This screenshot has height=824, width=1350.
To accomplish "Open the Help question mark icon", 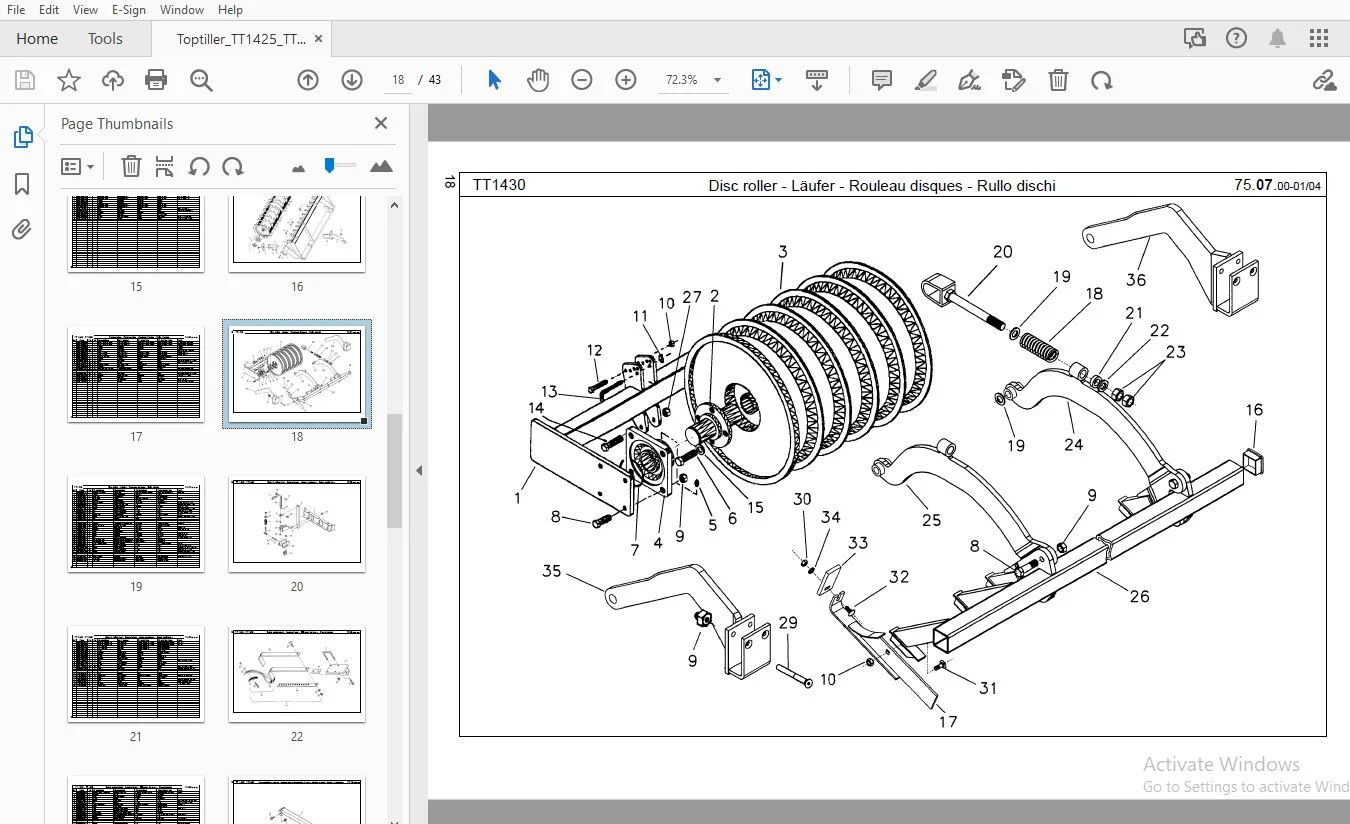I will (x=1237, y=39).
